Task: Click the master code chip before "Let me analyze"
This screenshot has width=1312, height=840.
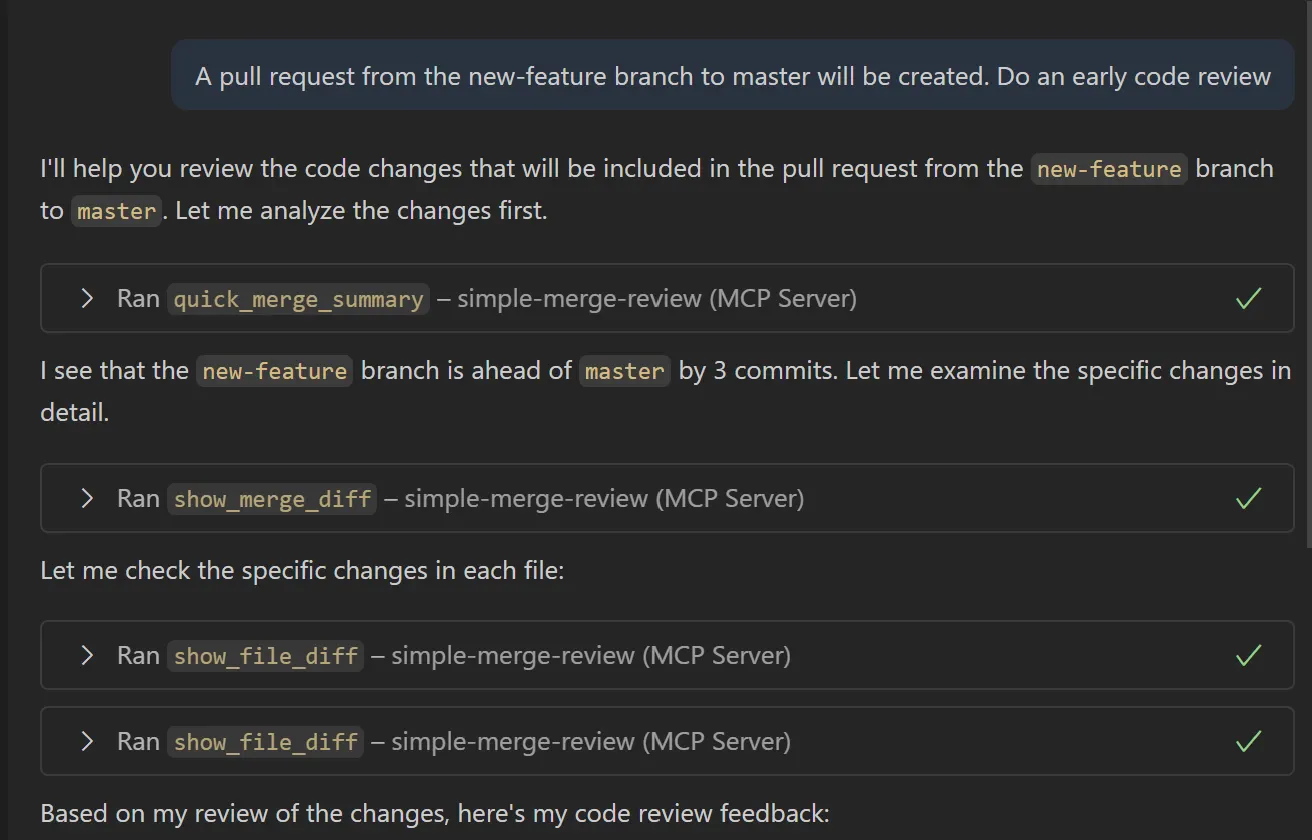Action: tap(116, 212)
